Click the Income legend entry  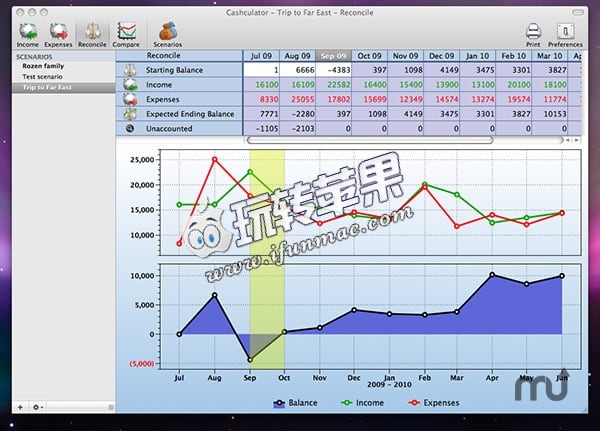point(362,403)
